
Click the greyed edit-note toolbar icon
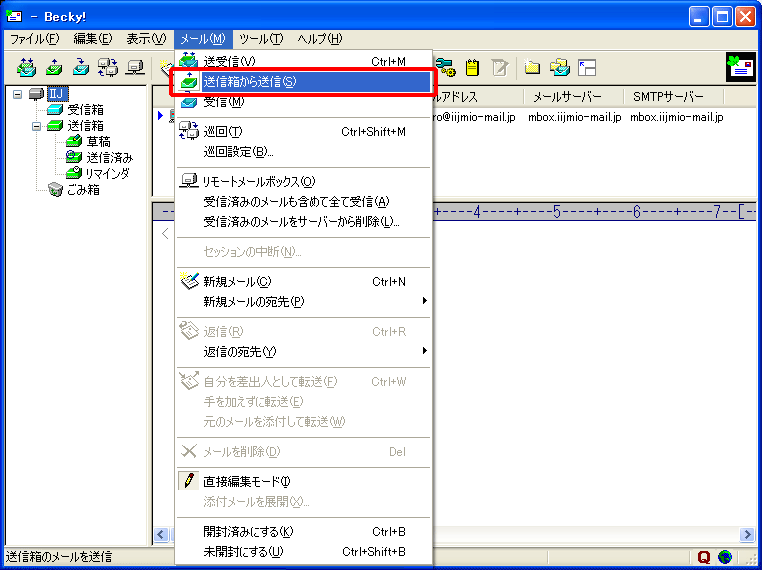point(499,68)
